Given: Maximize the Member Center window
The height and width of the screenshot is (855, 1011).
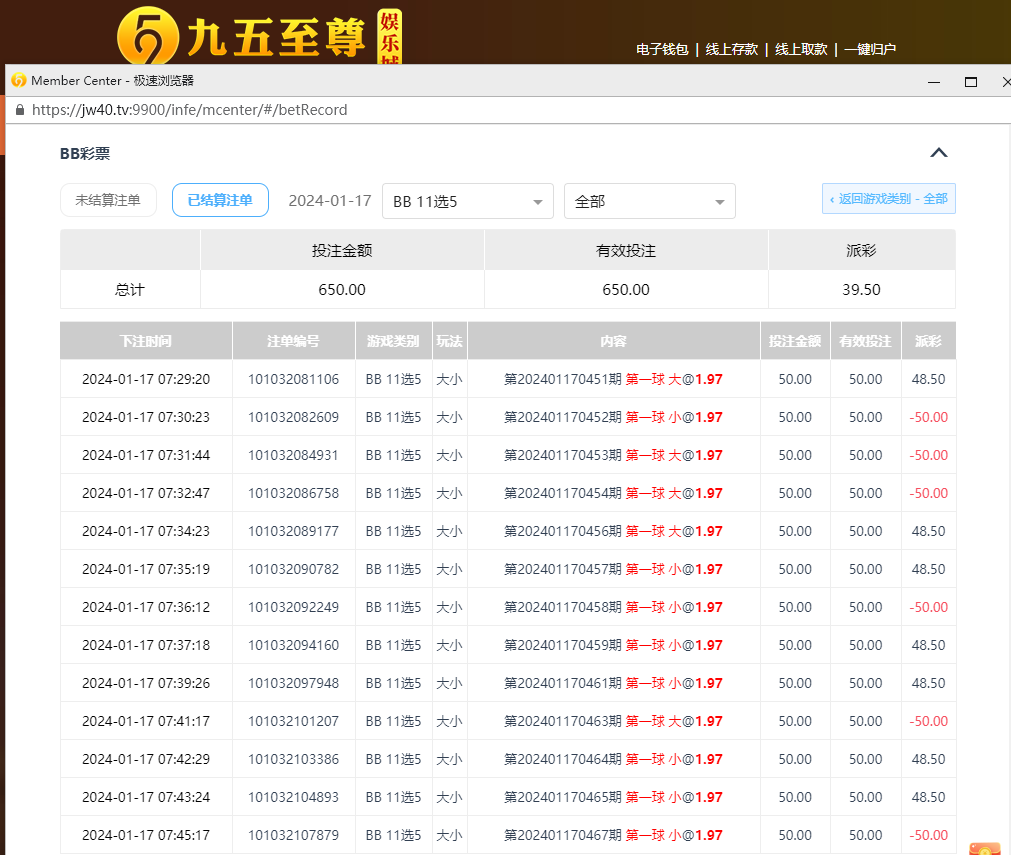Looking at the screenshot, I should click(x=970, y=82).
